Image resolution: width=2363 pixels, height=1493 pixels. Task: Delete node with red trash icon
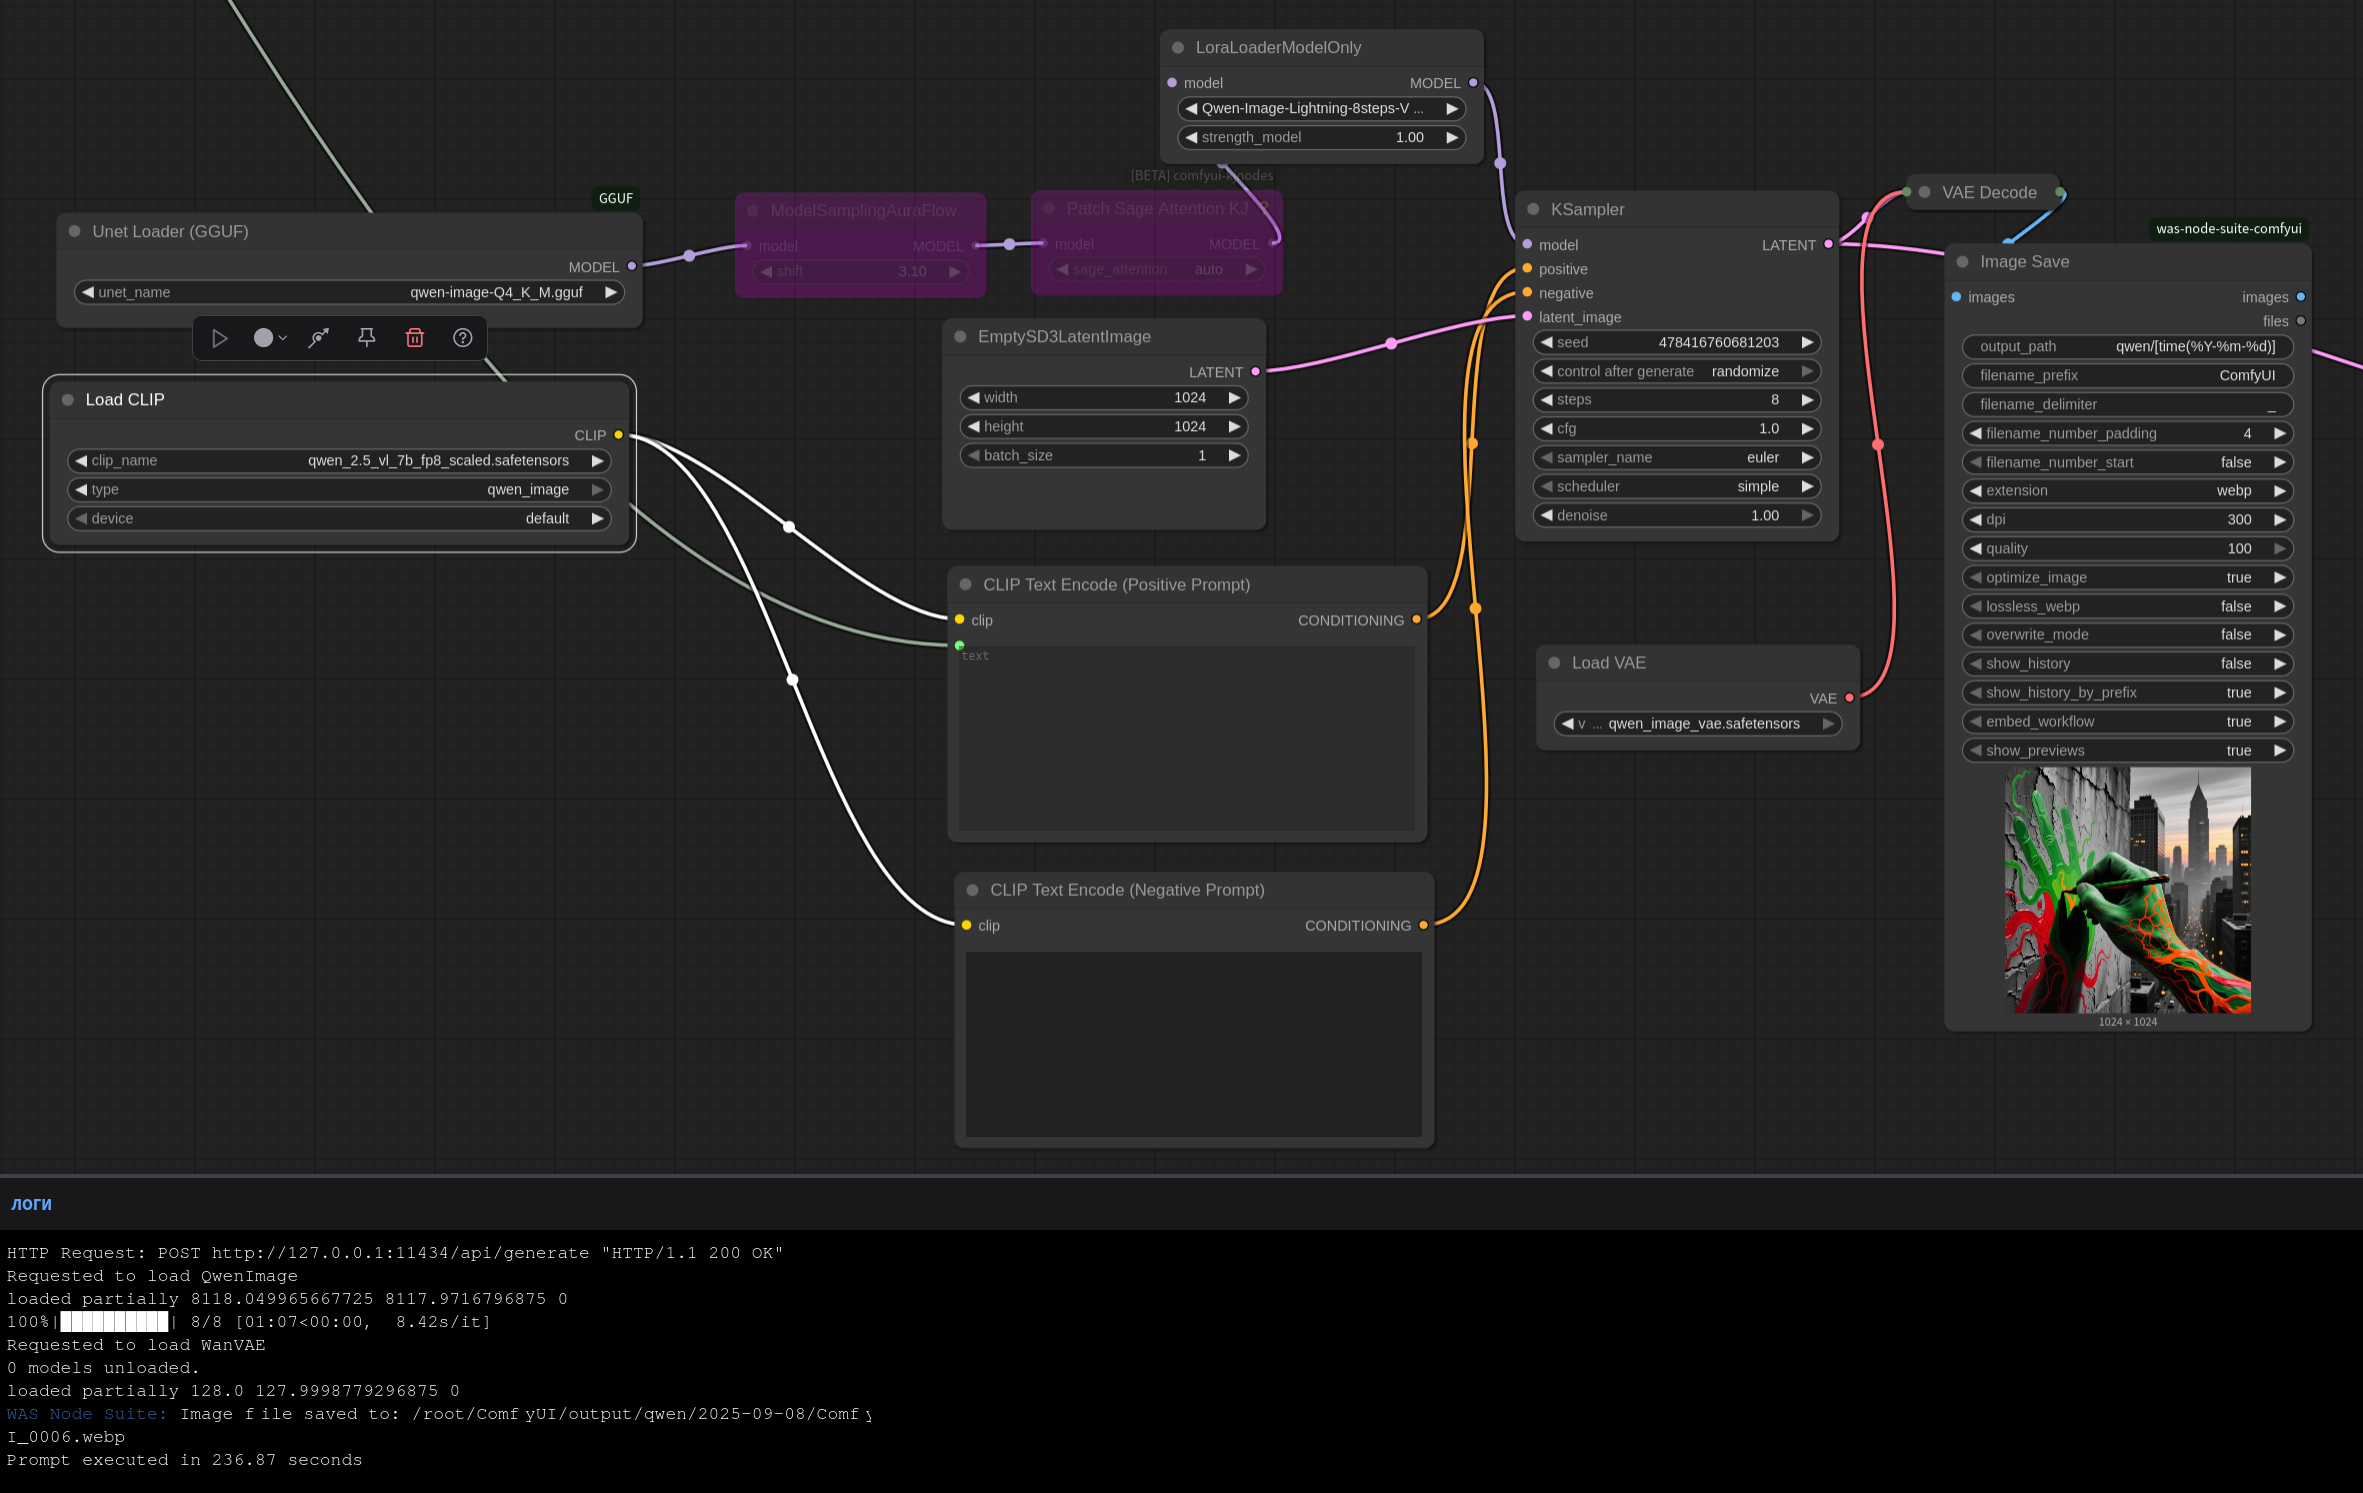pyautogui.click(x=415, y=338)
